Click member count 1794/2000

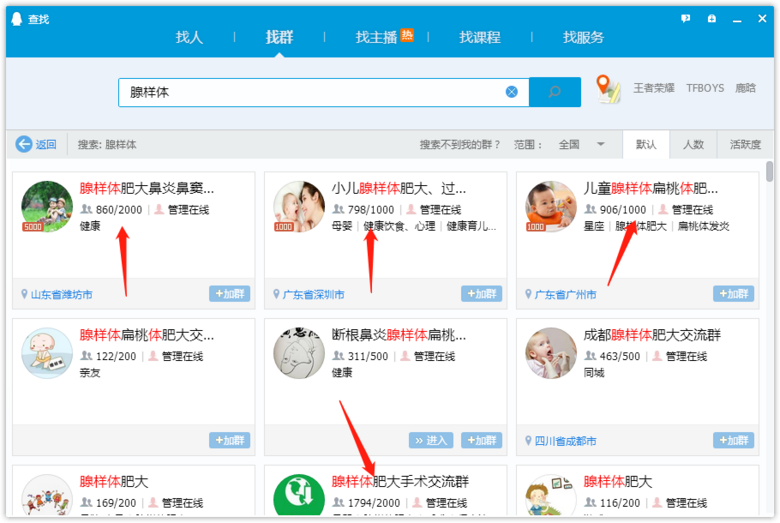point(374,503)
